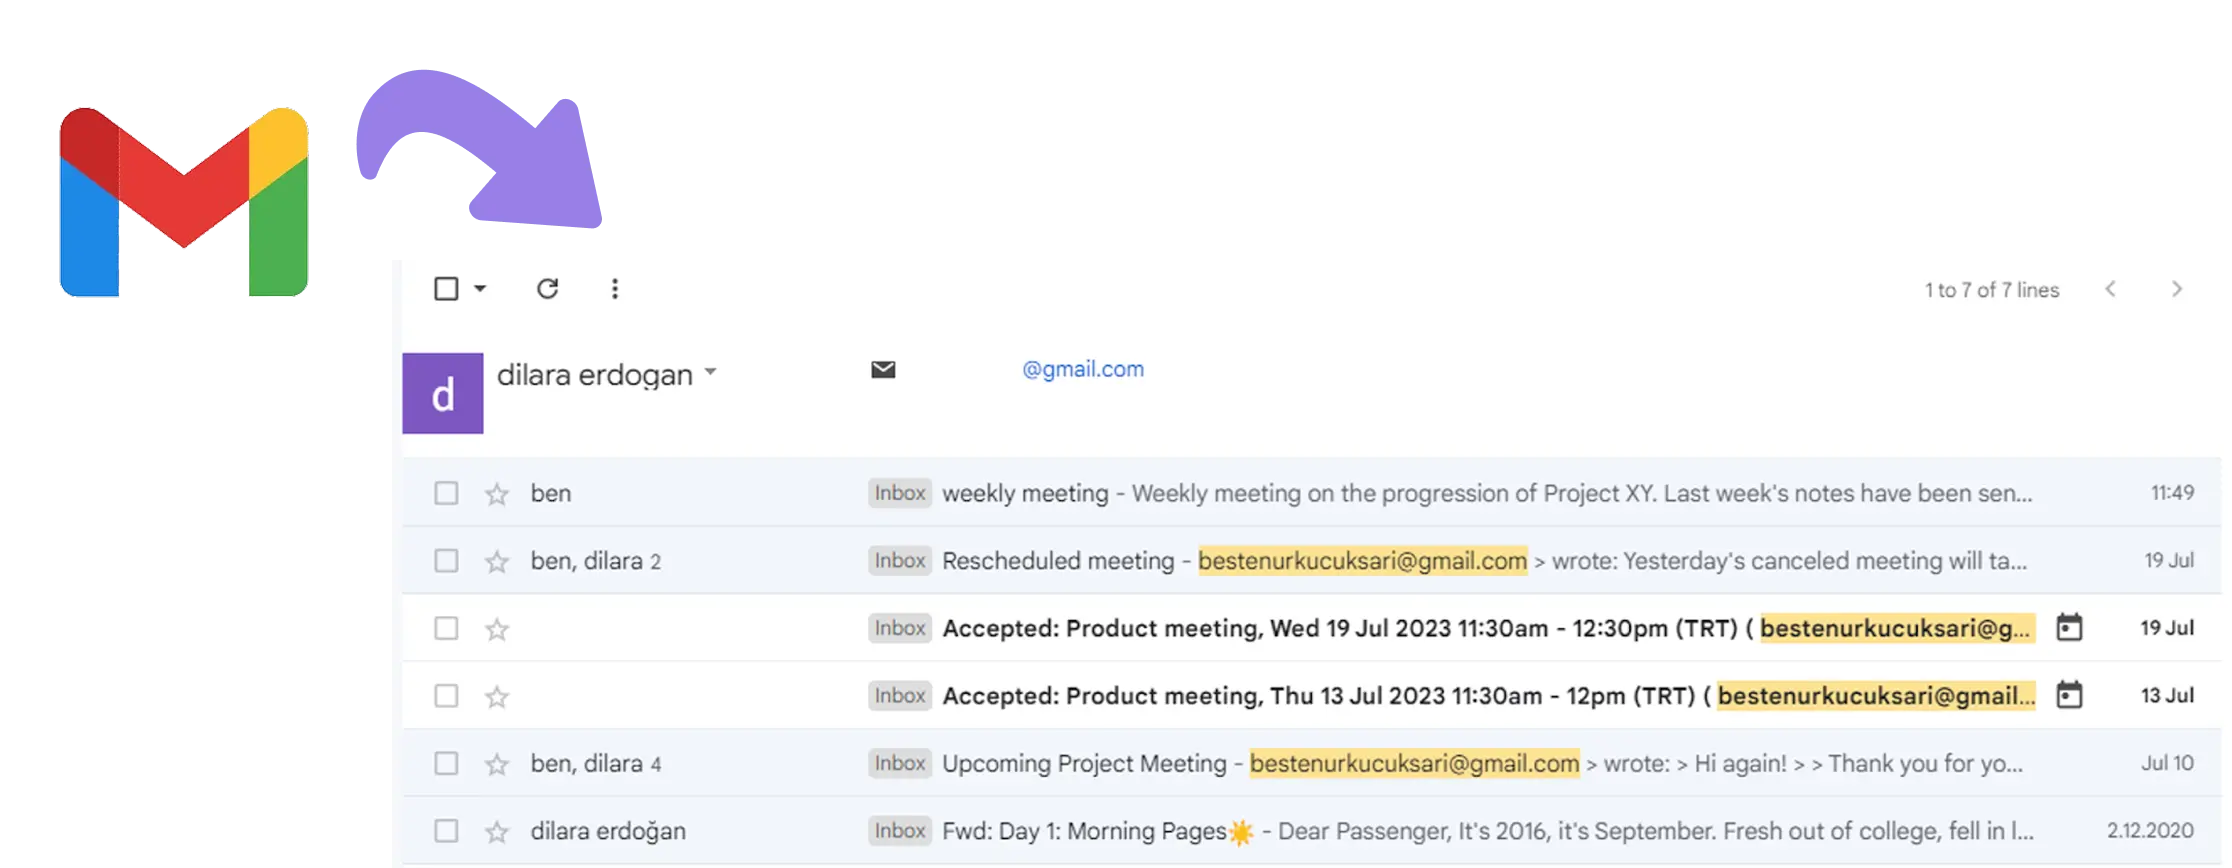Click sender 'ben, dilara 2'

click(595, 561)
